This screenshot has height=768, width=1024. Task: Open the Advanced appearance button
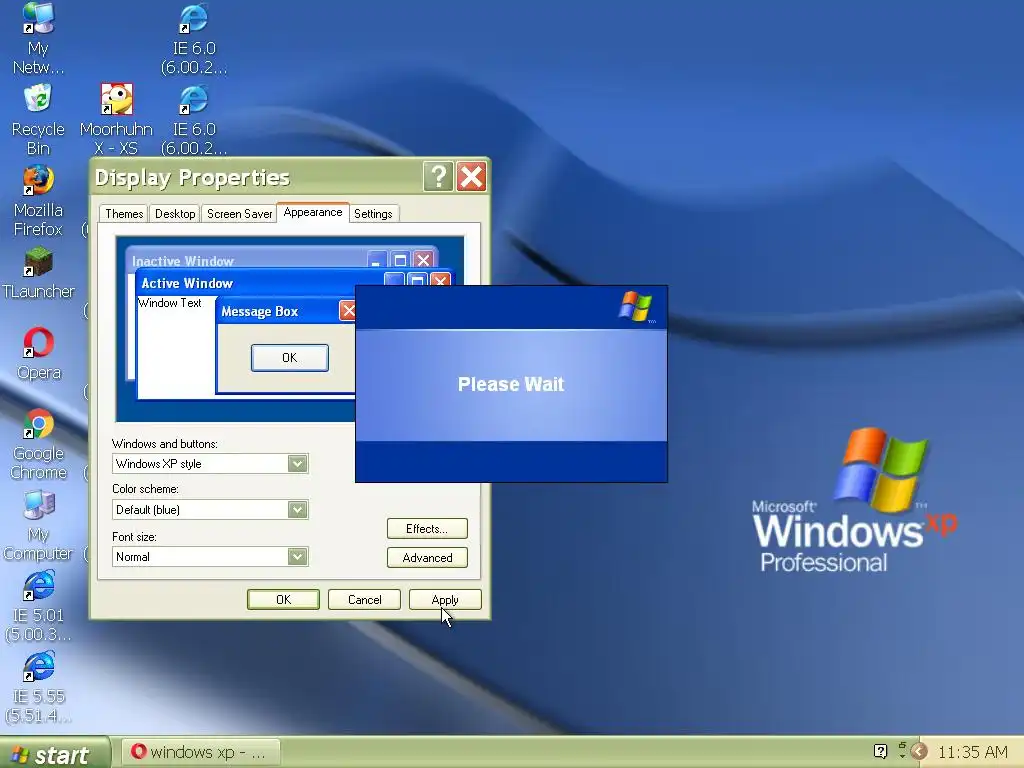427,558
